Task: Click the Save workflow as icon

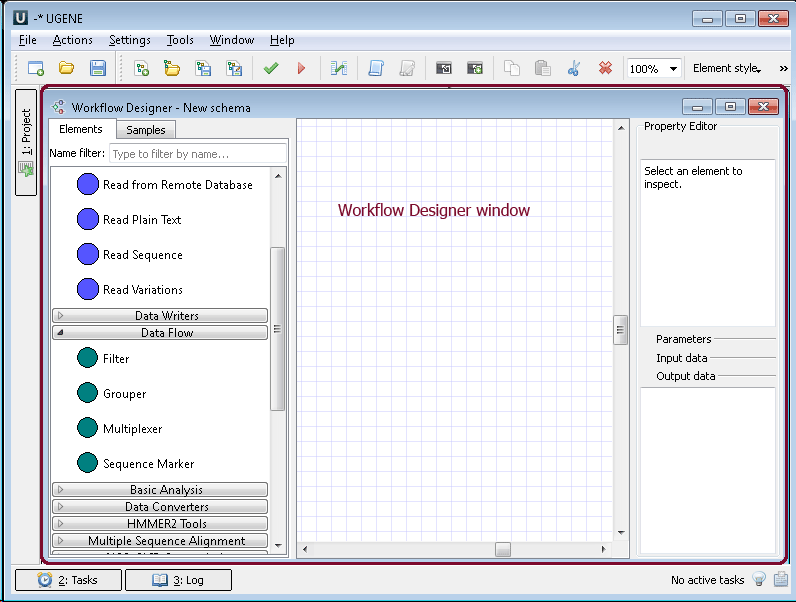Action: pyautogui.click(x=235, y=68)
